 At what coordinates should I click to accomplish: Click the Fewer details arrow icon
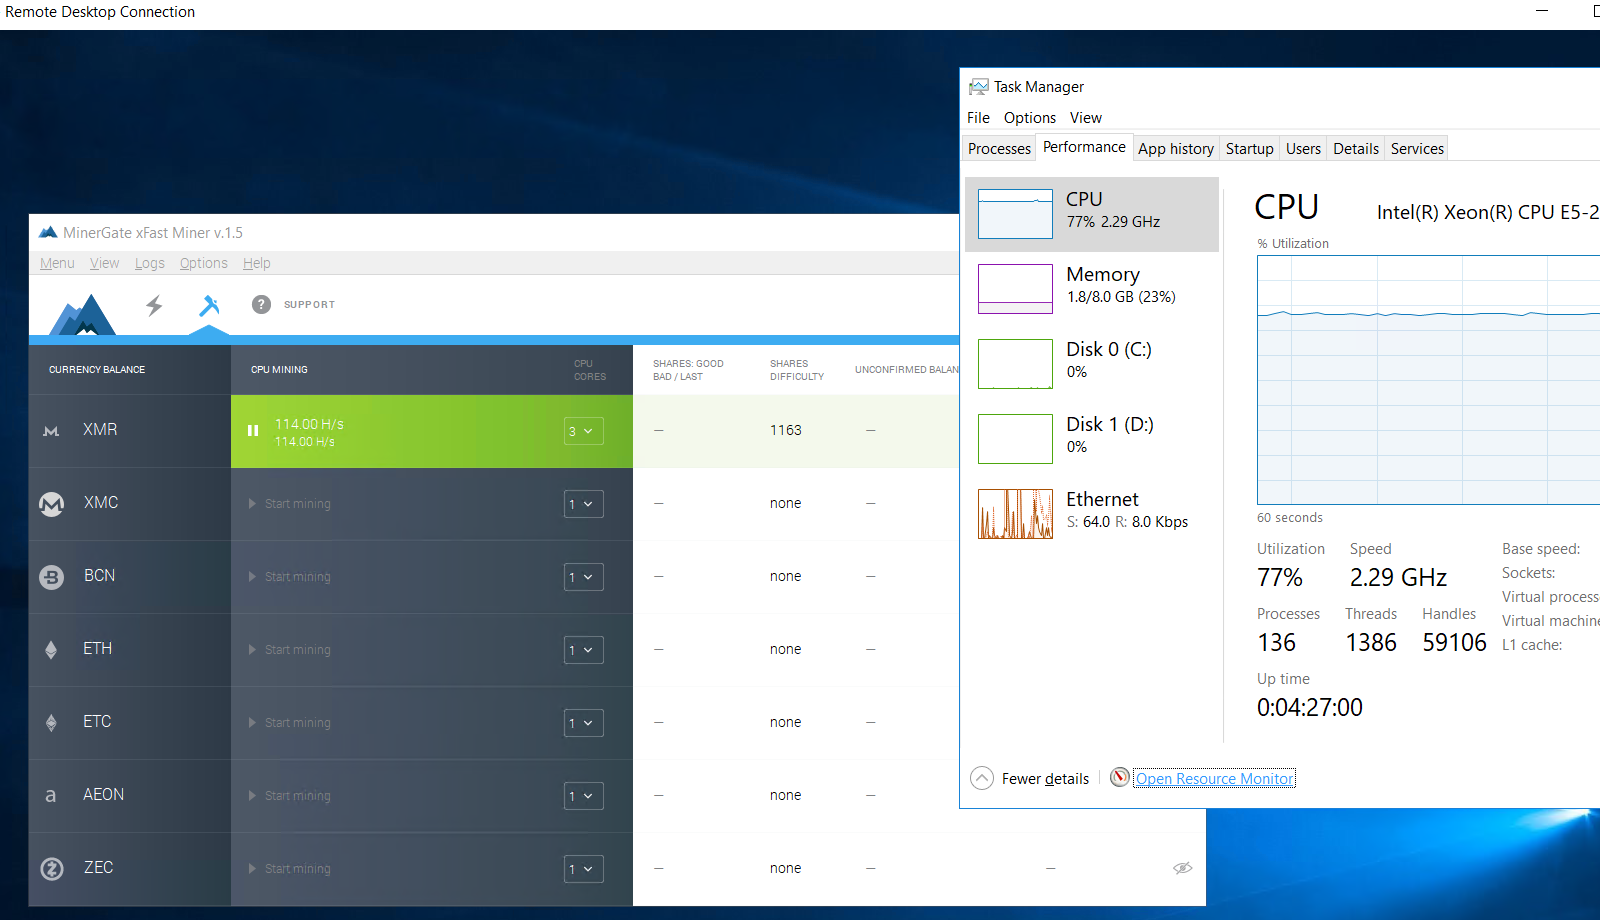[x=982, y=778]
